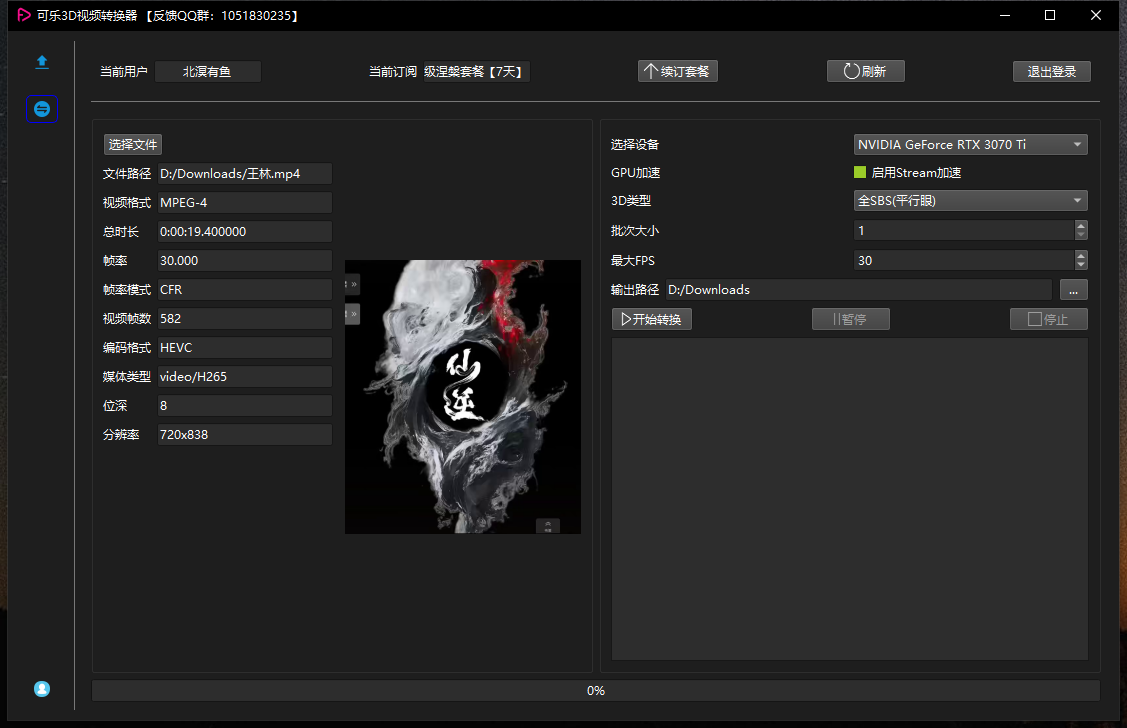Click into the 最大FPS value field
The image size is (1127, 728).
coord(964,261)
